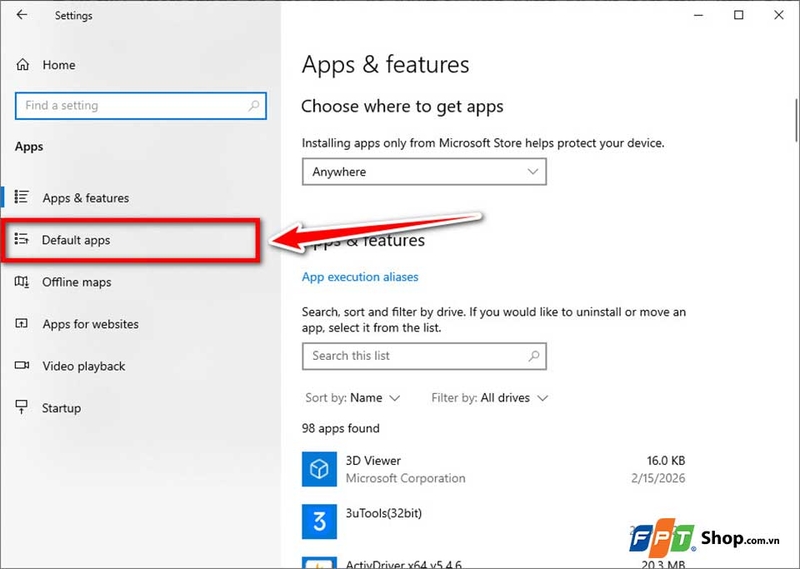
Task: Click the magnifier in Search this list
Action: pos(534,356)
